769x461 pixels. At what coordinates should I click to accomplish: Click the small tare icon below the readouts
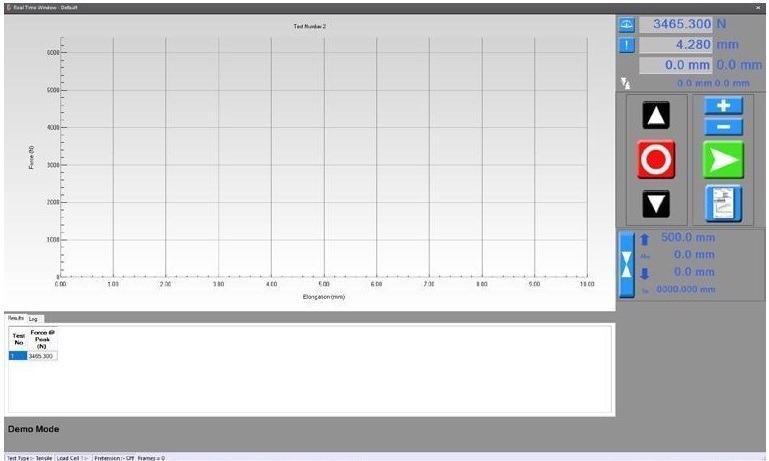625,83
